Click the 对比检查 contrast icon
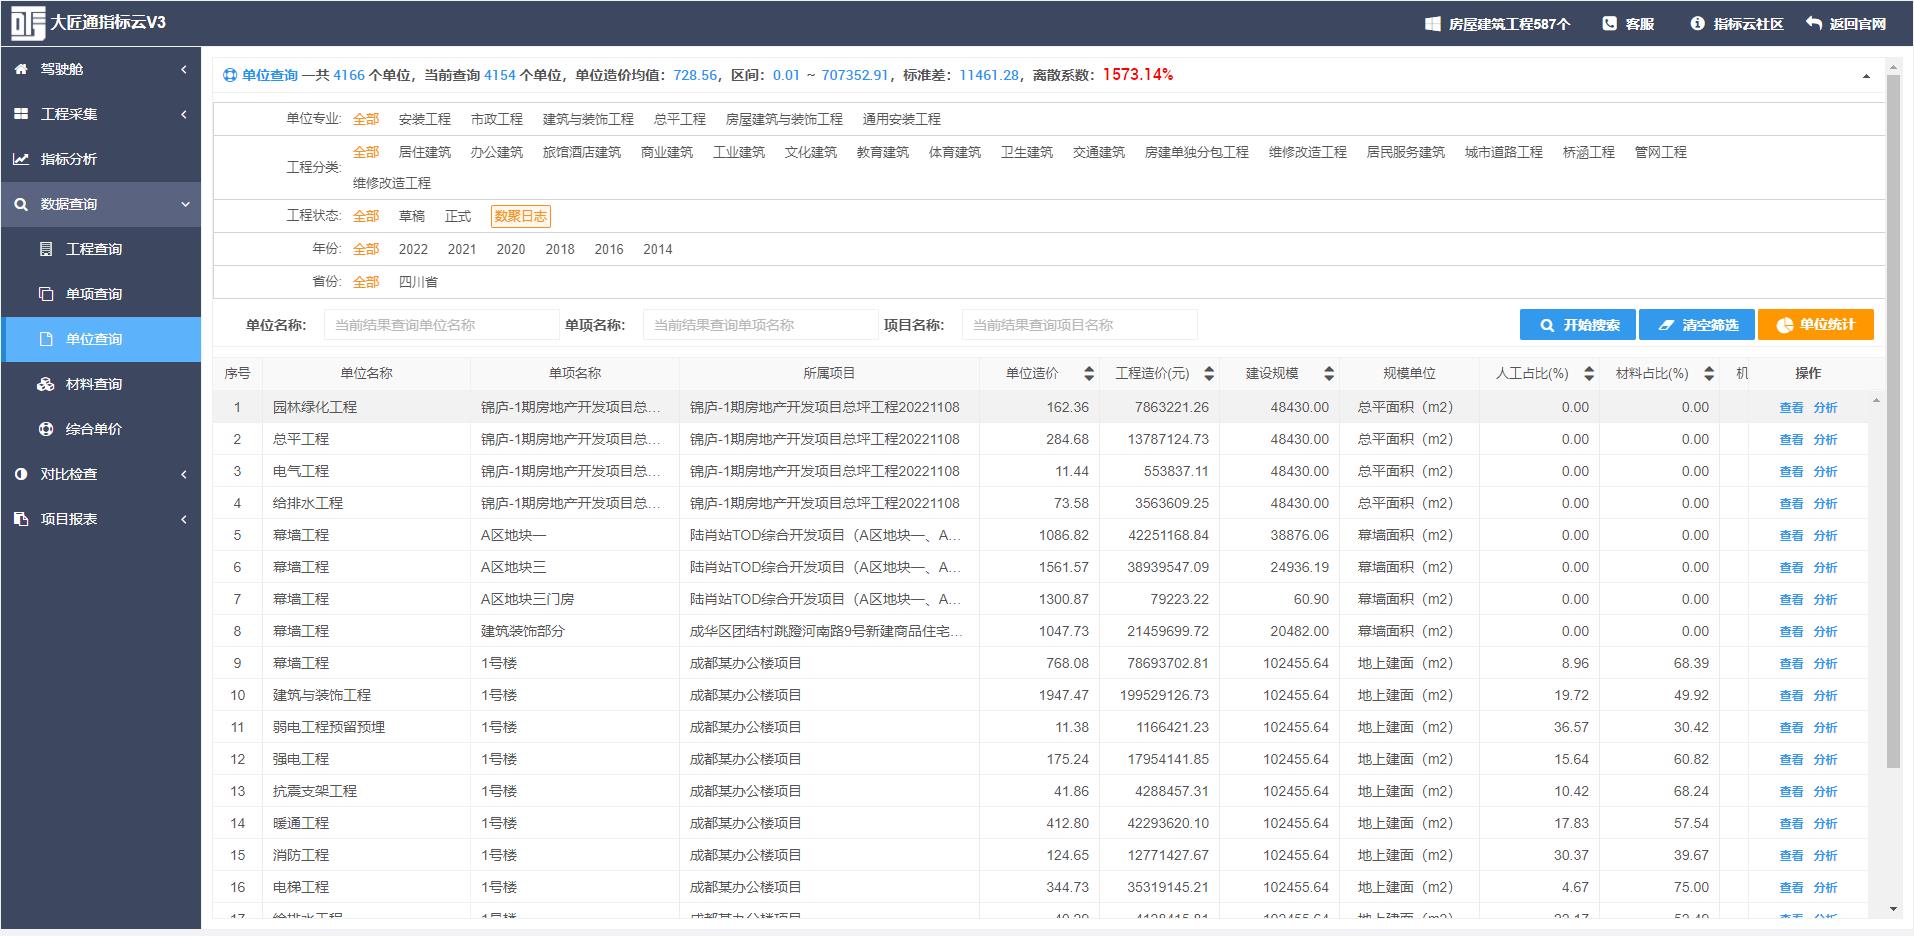 (x=21, y=474)
